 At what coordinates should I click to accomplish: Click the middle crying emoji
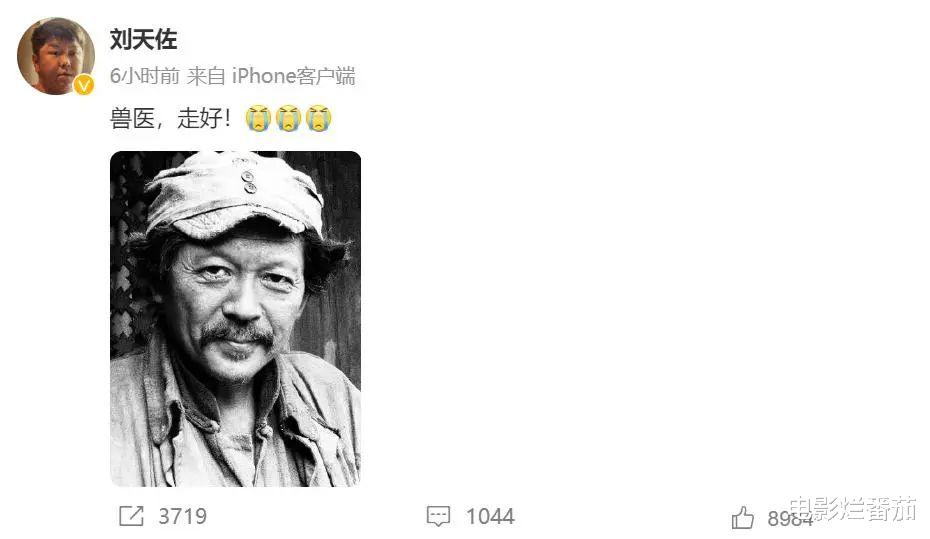click(x=288, y=118)
